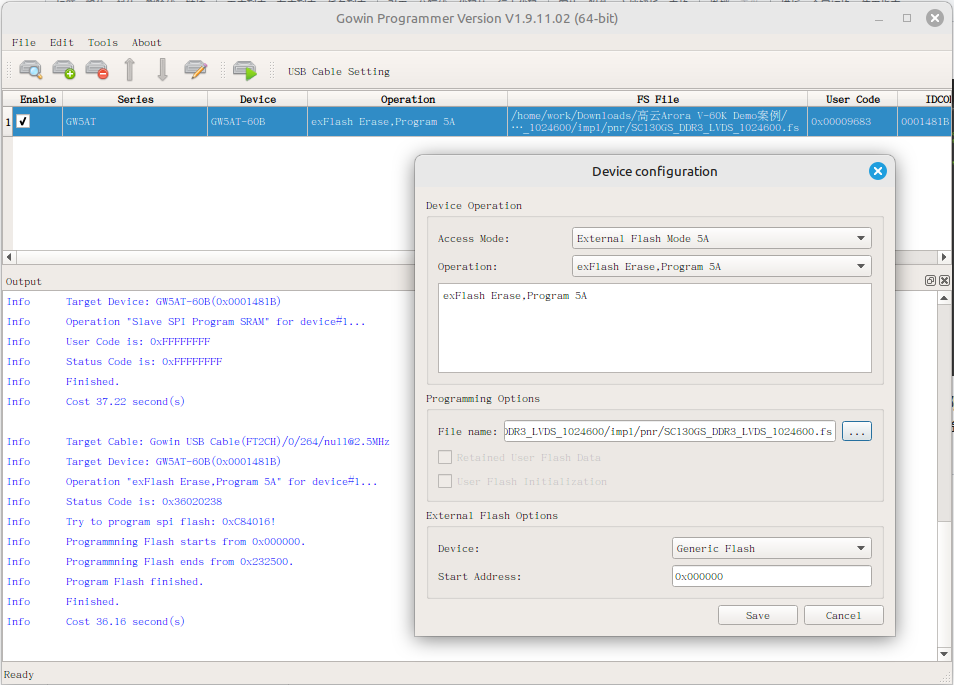Click the Cost 37.22 second(s) output line
The width and height of the screenshot is (954, 685).
pos(125,402)
